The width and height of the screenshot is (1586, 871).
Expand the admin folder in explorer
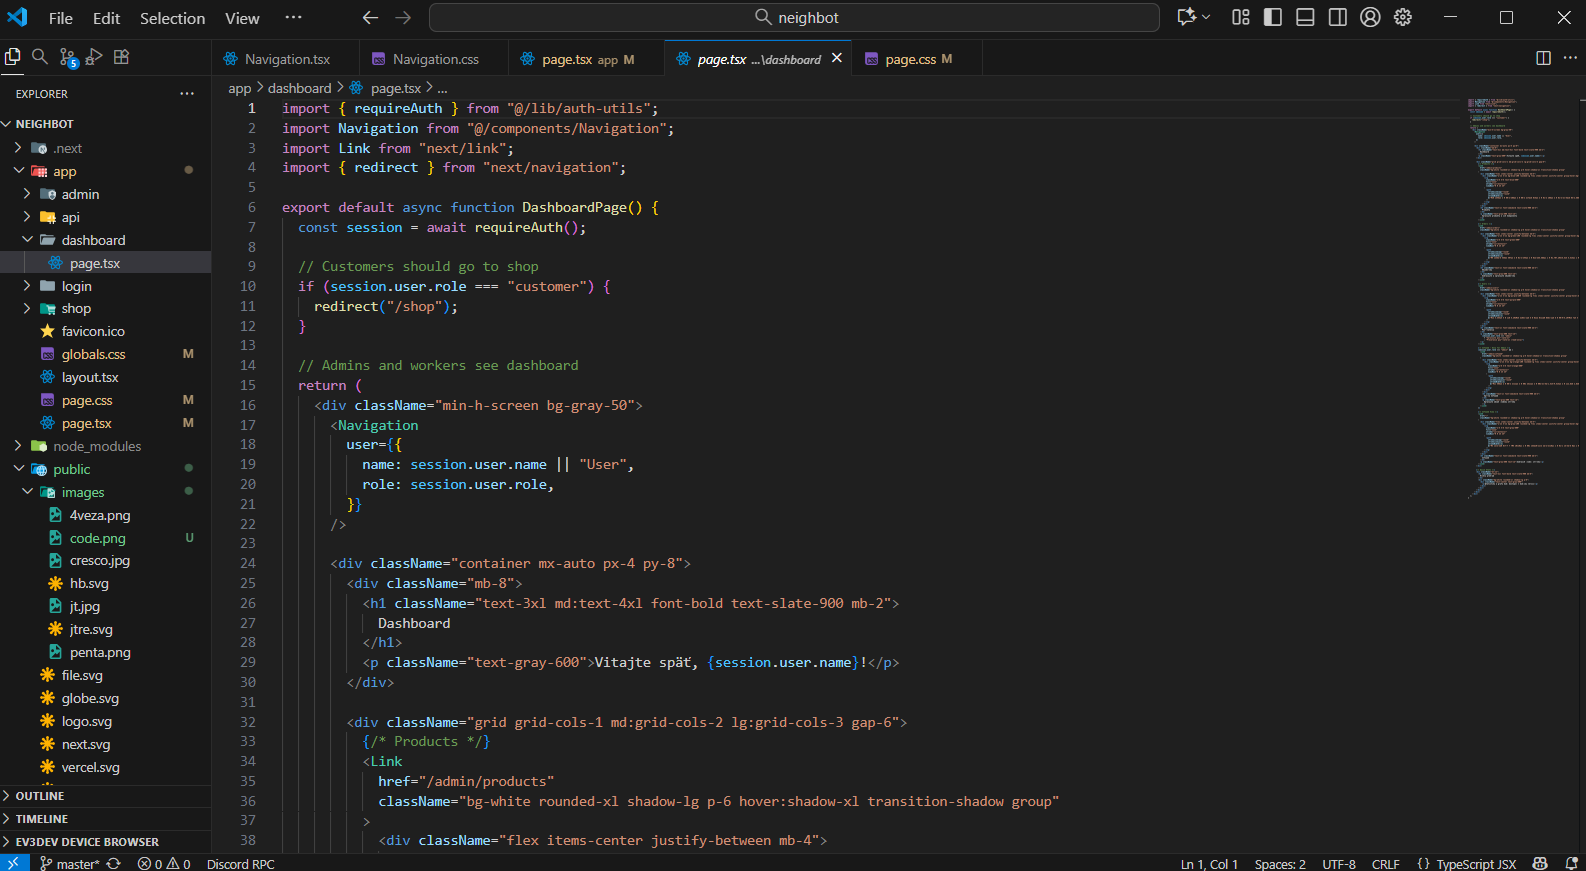80,194
